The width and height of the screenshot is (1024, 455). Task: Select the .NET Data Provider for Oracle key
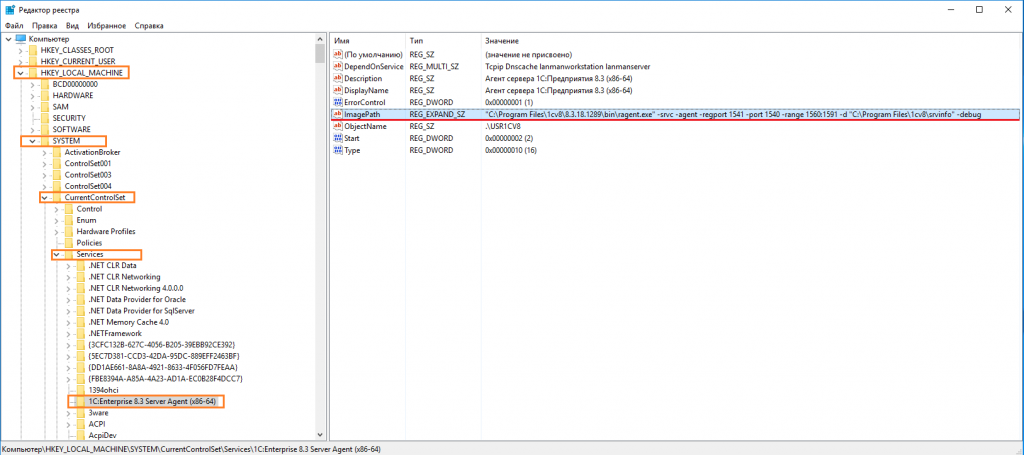[x=137, y=299]
